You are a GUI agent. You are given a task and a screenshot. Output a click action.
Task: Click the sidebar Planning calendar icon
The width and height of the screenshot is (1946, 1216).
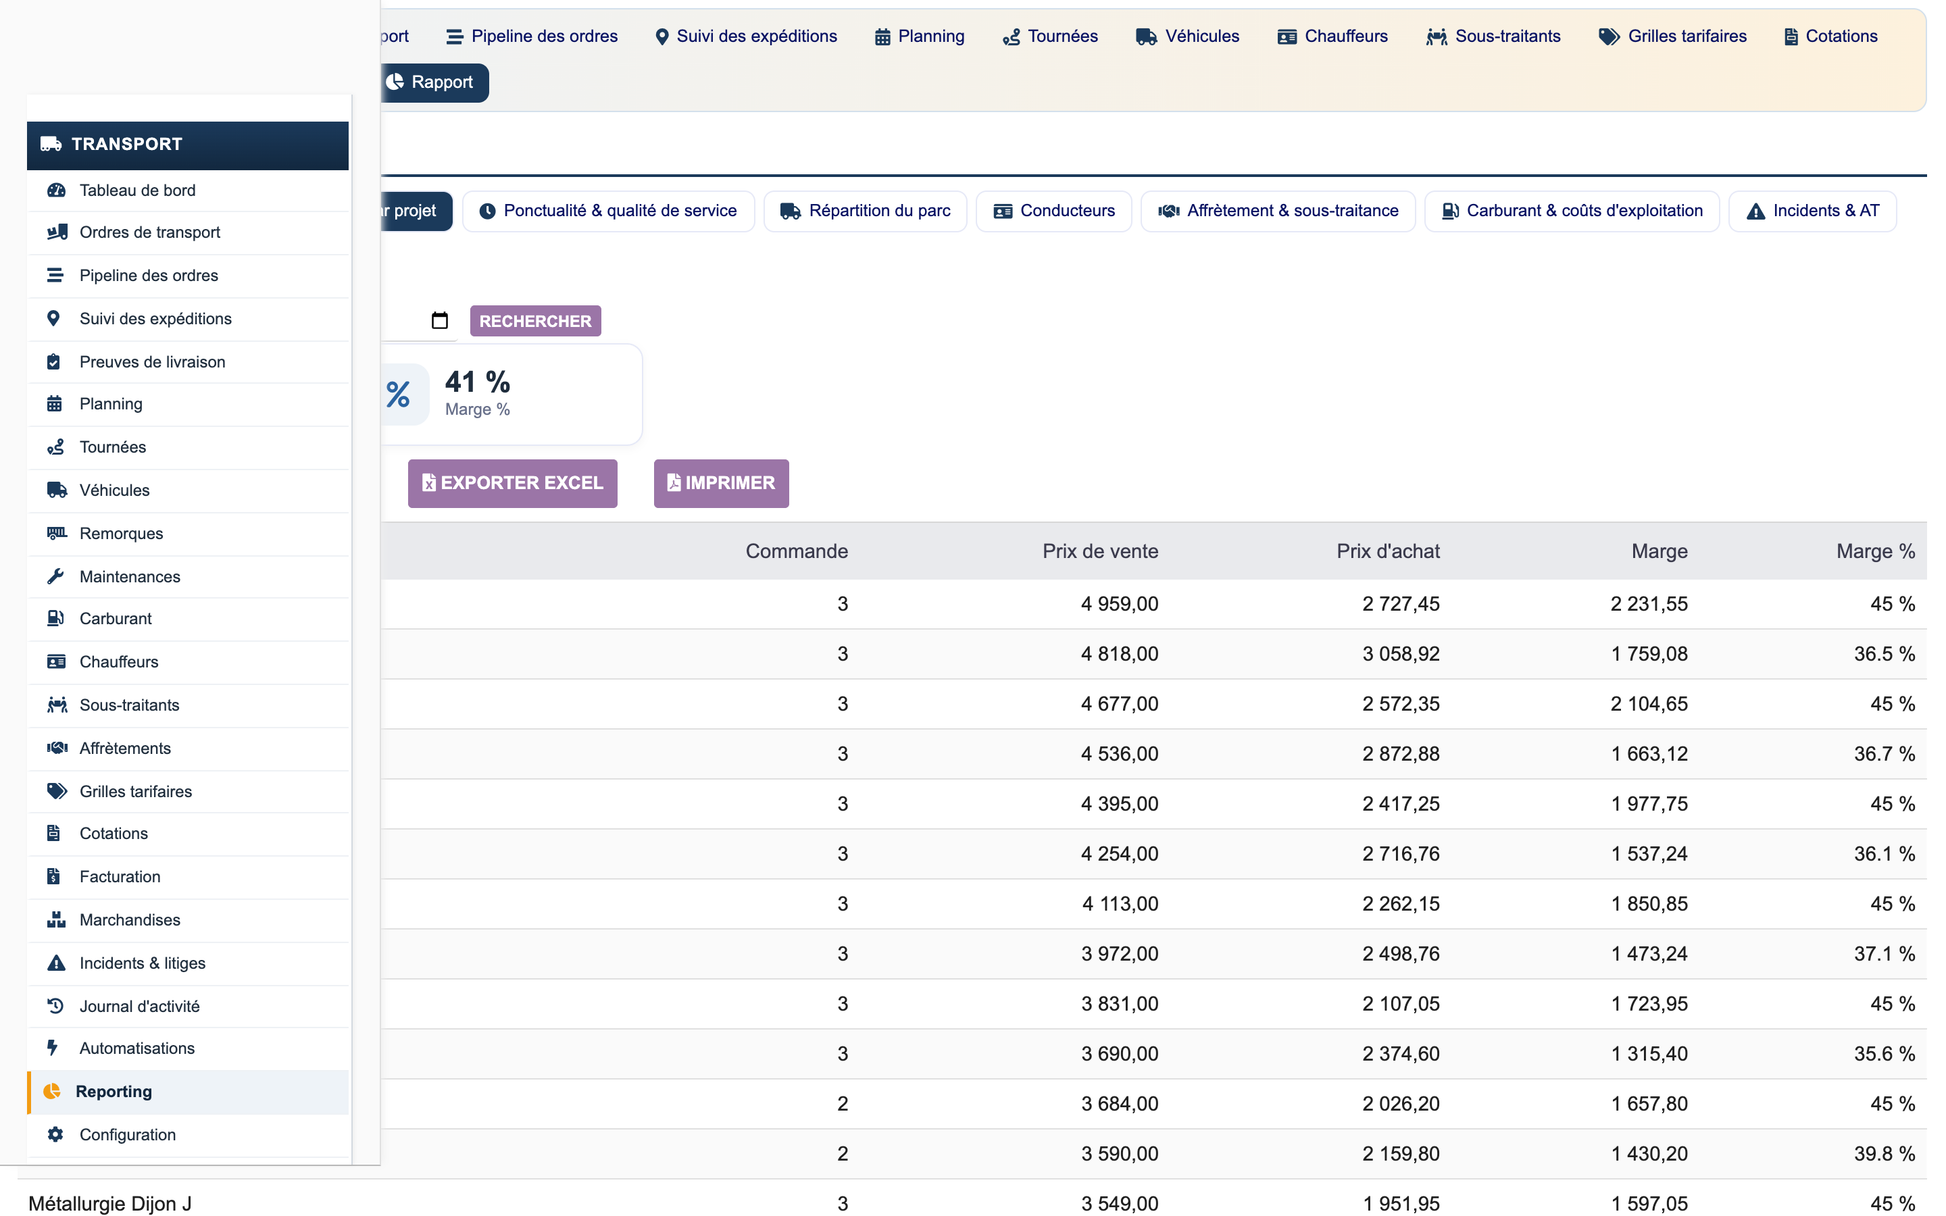click(54, 404)
